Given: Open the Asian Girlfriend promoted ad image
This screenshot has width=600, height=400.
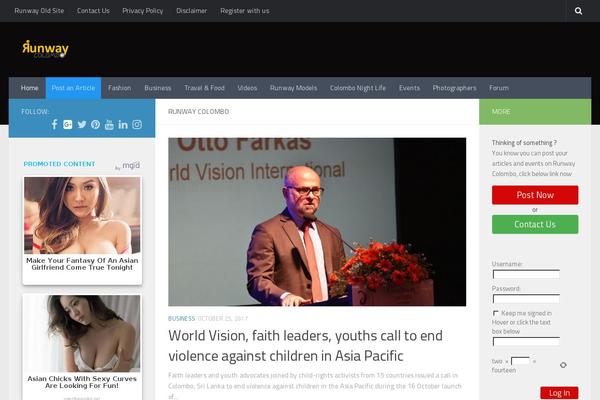Looking at the screenshot, I should 82,215.
